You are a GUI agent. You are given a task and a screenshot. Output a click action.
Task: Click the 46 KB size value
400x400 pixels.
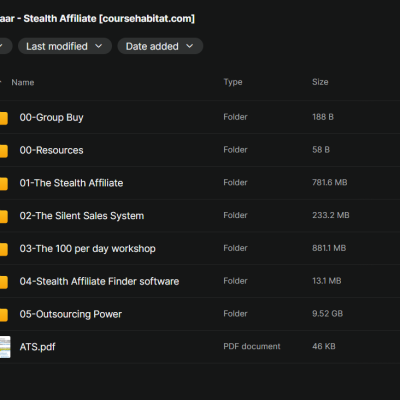coord(324,346)
